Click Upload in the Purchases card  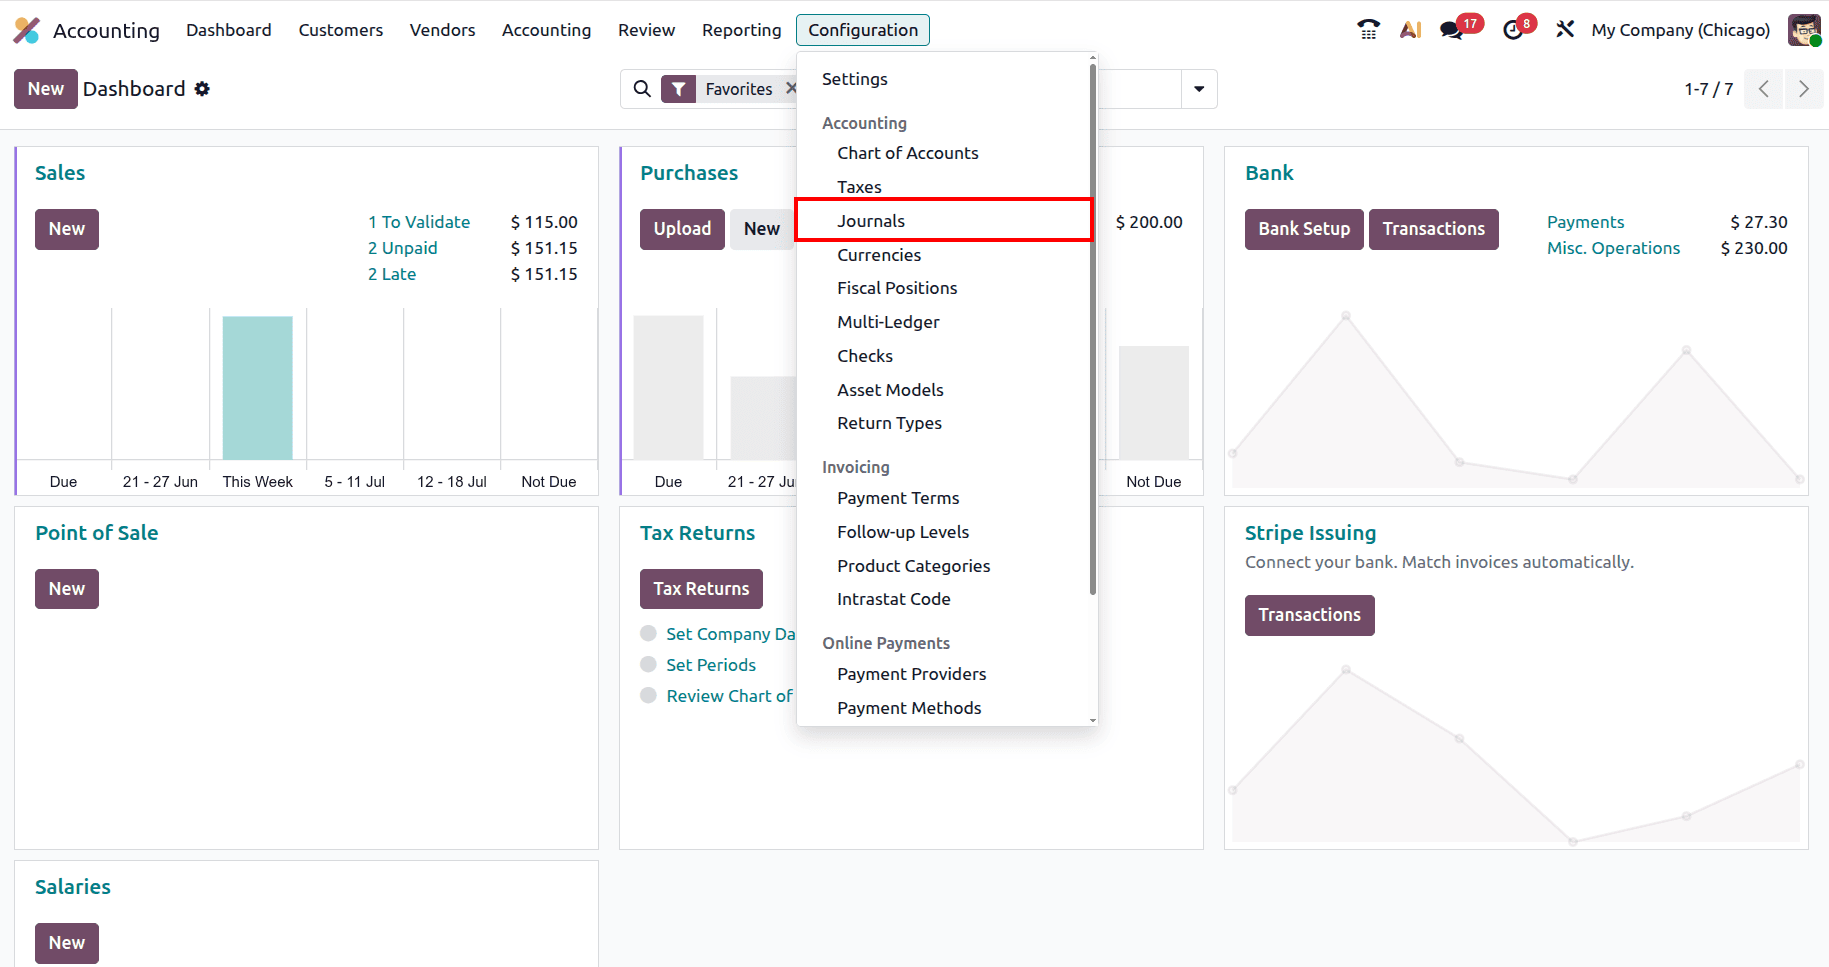pyautogui.click(x=682, y=229)
